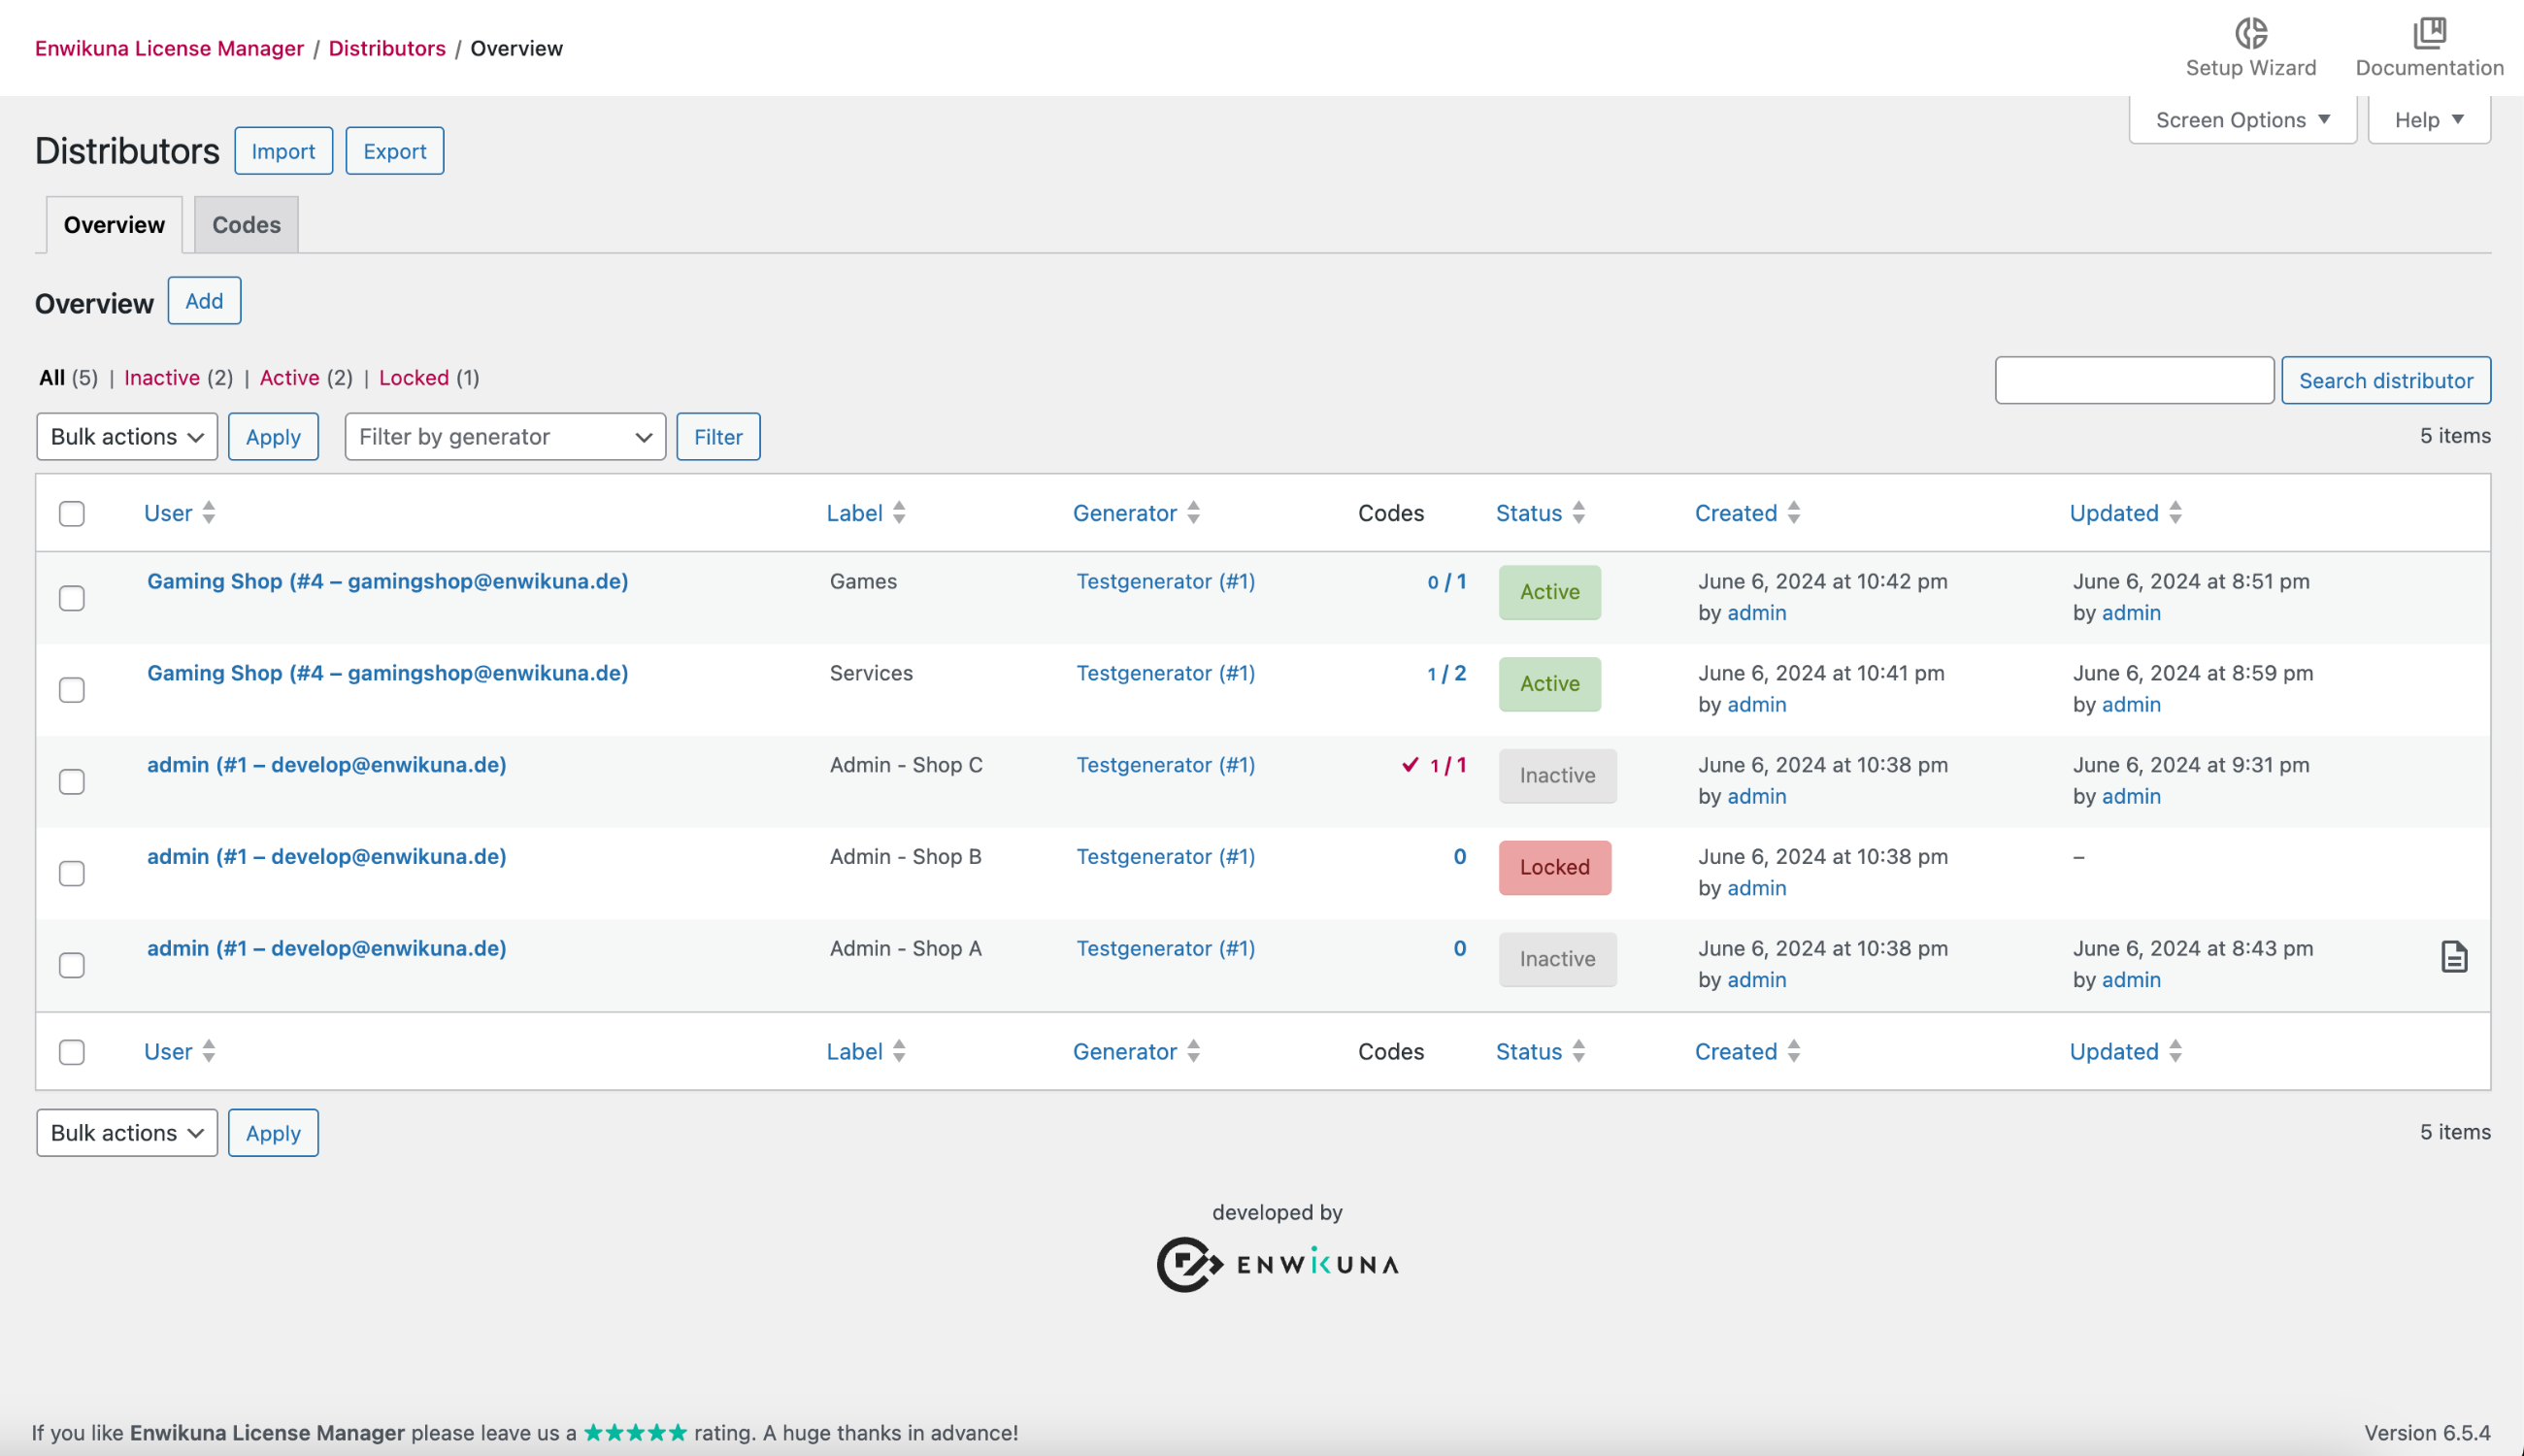The height and width of the screenshot is (1456, 2524).
Task: Show All distributors
Action: 52,378
